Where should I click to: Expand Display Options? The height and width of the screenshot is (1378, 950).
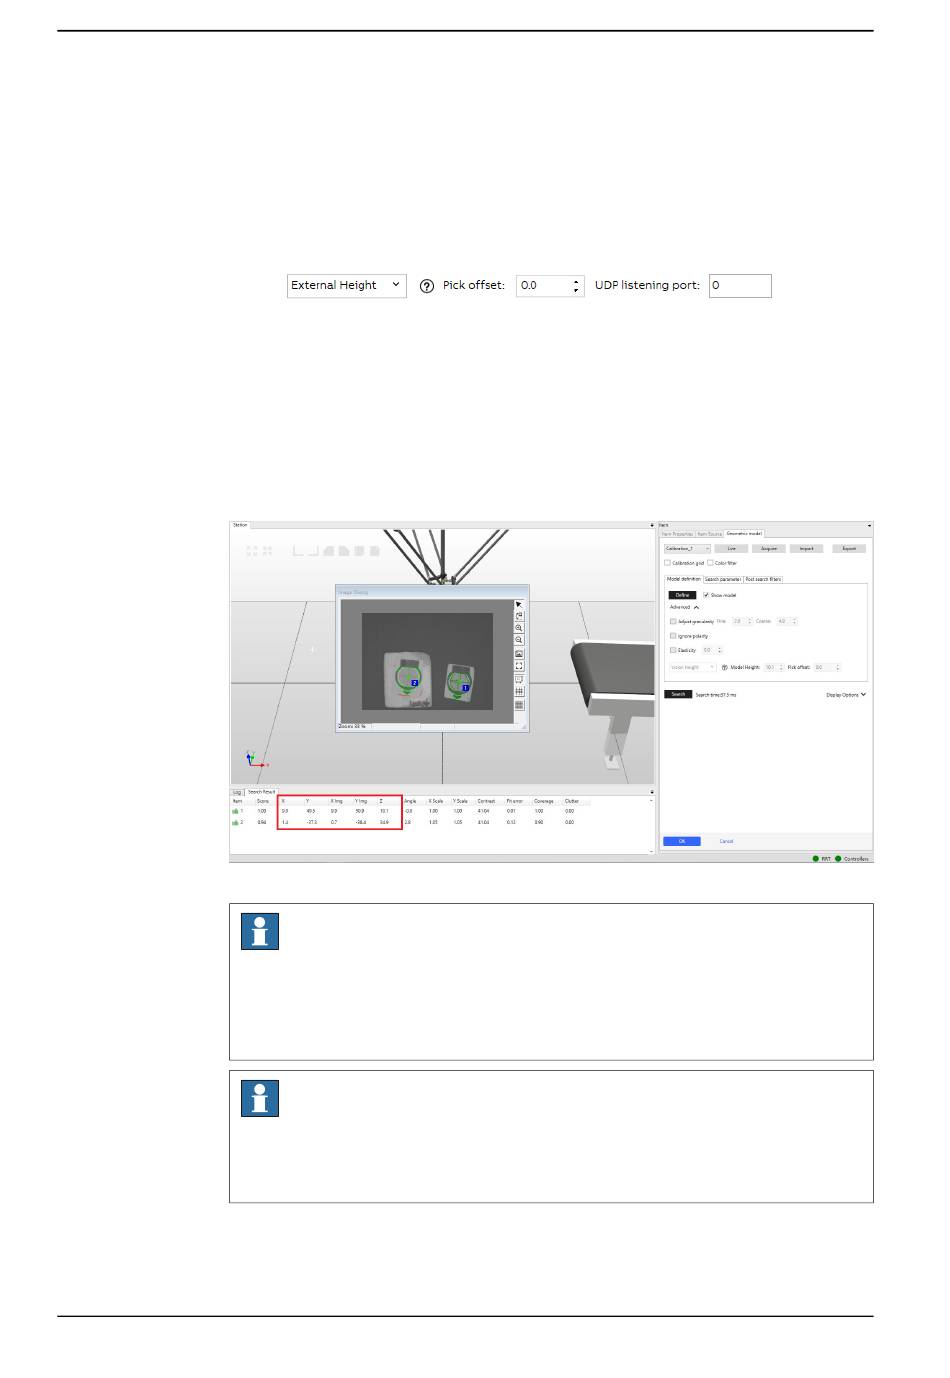point(846,695)
